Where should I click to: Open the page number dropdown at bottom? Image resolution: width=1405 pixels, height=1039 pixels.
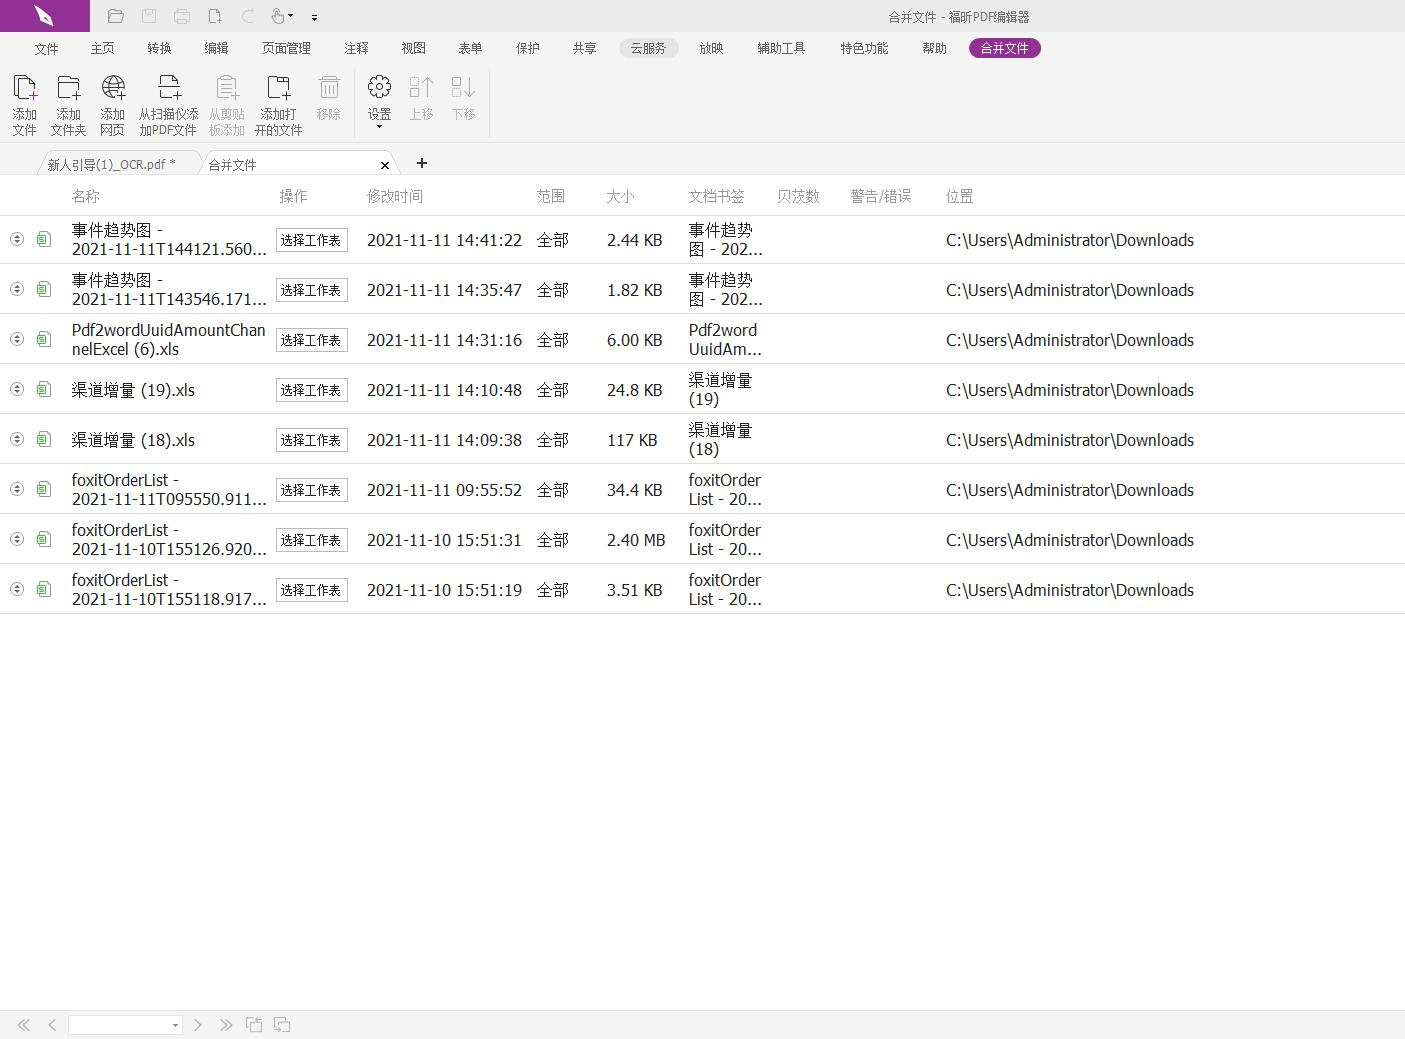click(173, 1024)
